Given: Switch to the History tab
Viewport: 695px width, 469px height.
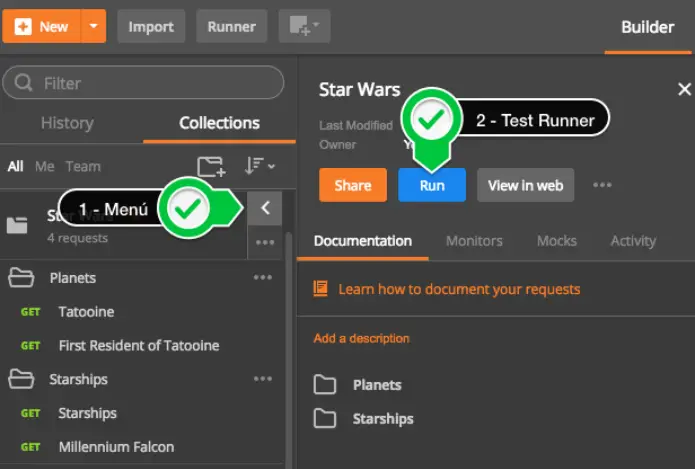Looking at the screenshot, I should click(67, 123).
